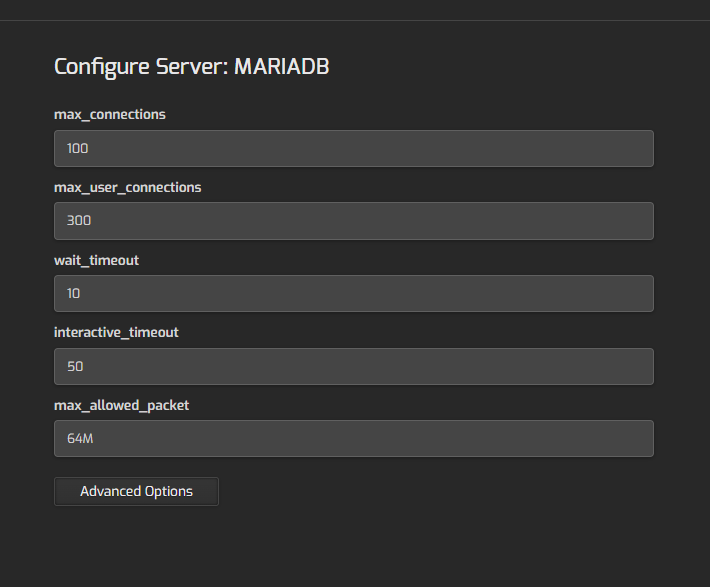Click the dark header strip above the separator line
This screenshot has width=710, height=587.
(x=355, y=10)
